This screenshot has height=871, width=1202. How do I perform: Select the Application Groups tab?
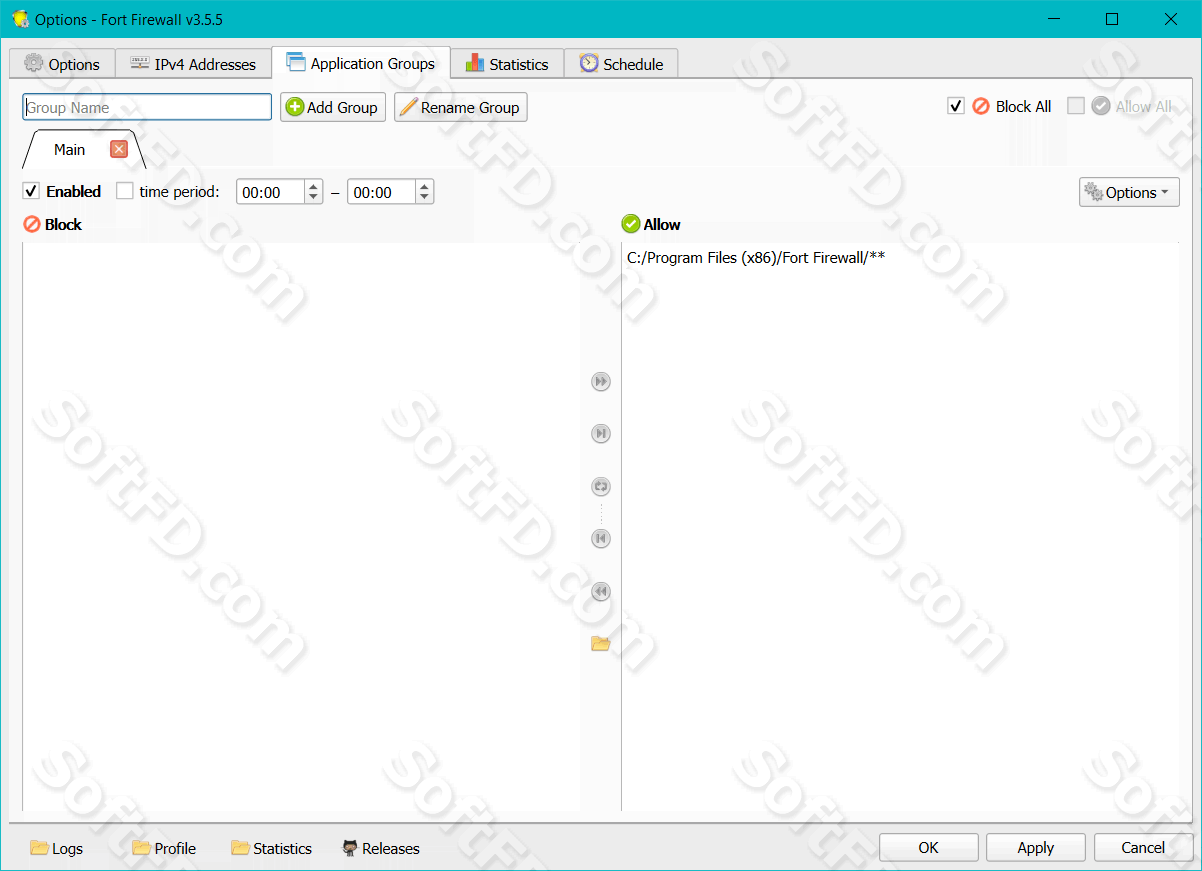click(361, 63)
